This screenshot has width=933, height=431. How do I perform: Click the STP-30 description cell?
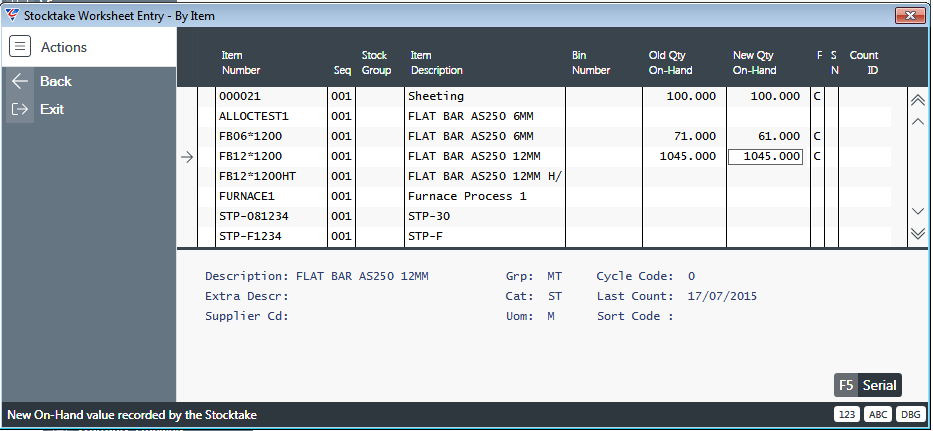428,216
